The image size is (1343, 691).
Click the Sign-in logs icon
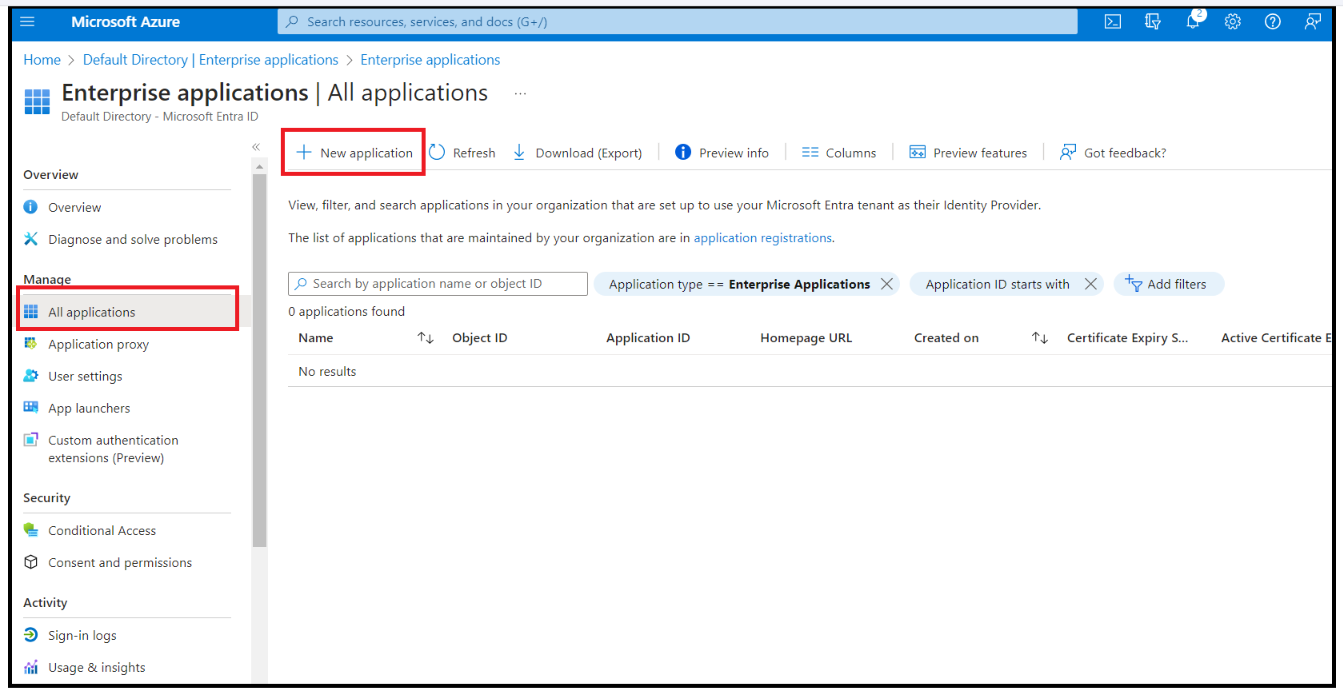tap(31, 635)
